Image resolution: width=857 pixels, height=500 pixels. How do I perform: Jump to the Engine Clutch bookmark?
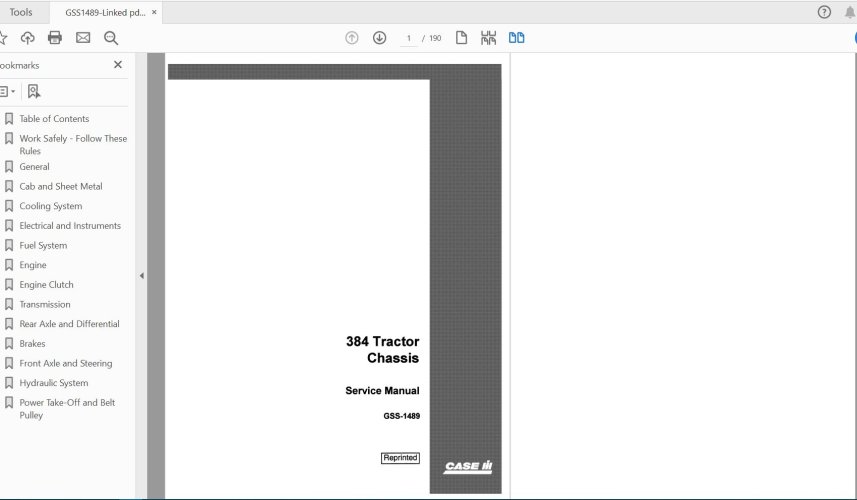click(x=46, y=285)
